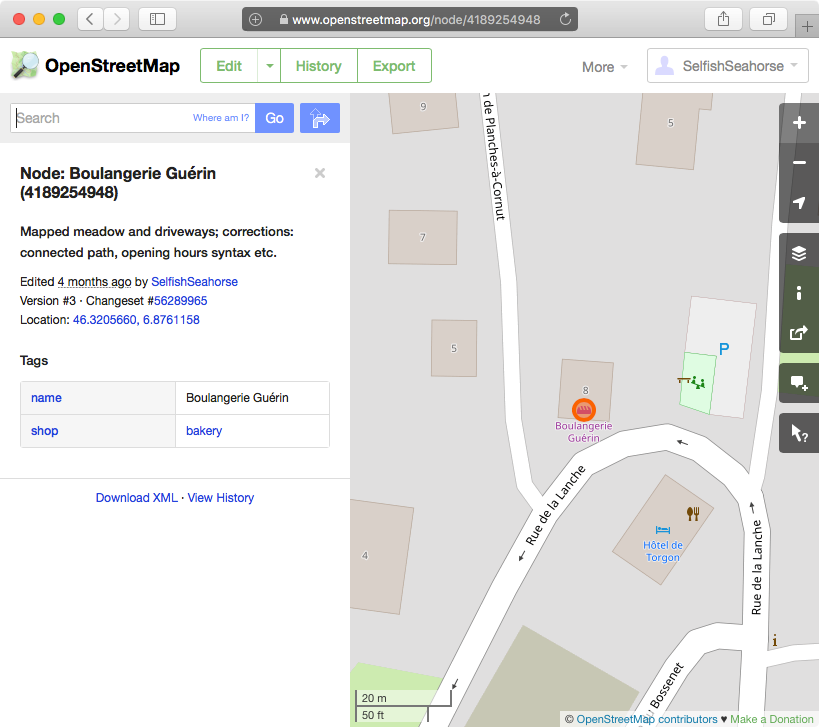Open the Edit dropdown arrow
This screenshot has height=727, width=819.
[270, 66]
